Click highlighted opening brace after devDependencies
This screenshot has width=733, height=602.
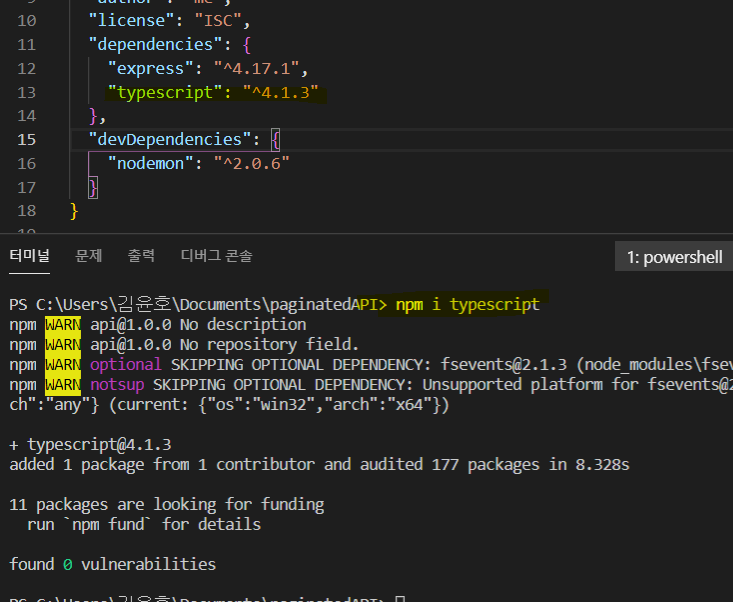[275, 140]
